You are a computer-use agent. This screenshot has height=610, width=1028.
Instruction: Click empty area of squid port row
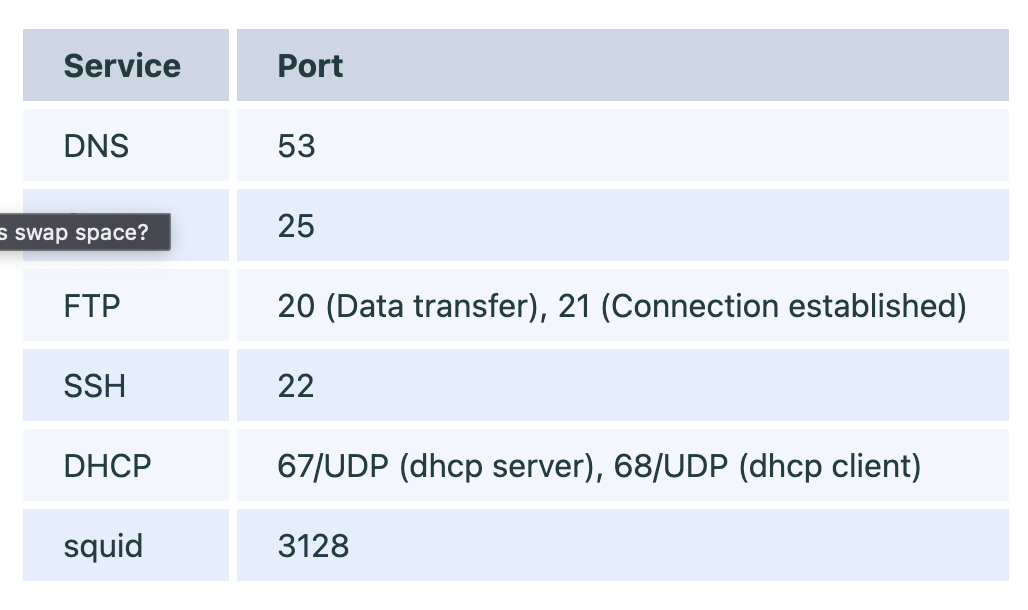click(x=675, y=545)
